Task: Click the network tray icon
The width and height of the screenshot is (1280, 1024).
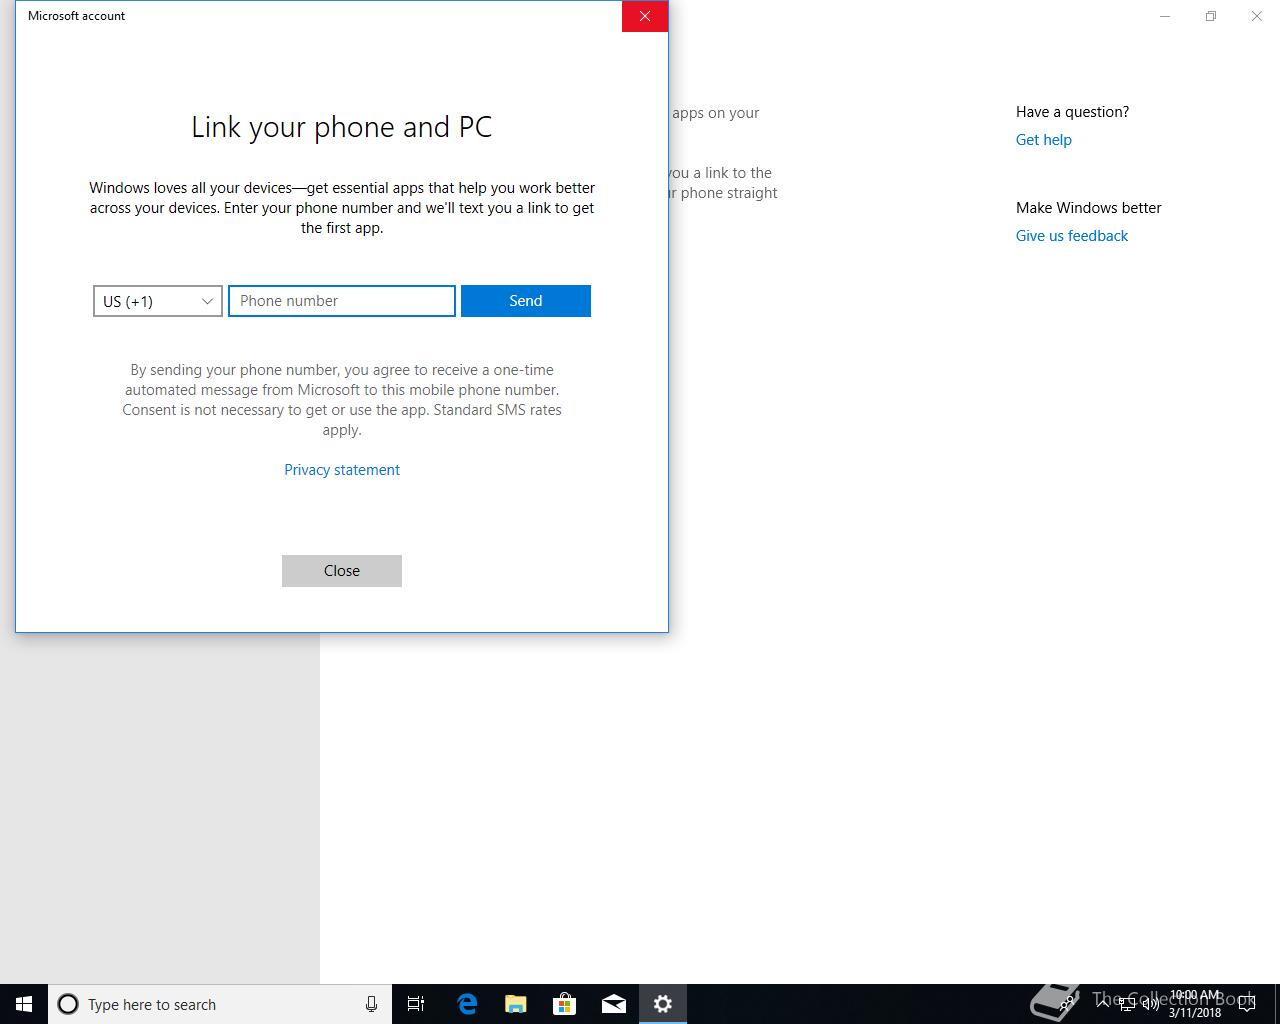Action: [x=1126, y=1004]
